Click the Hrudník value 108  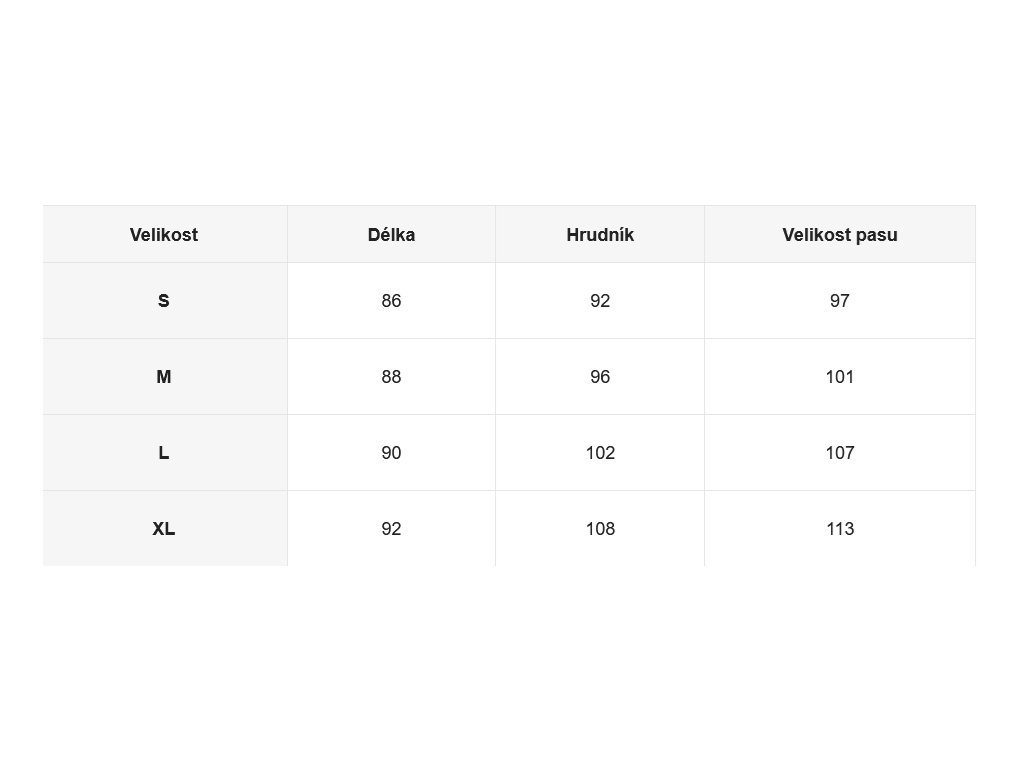600,529
